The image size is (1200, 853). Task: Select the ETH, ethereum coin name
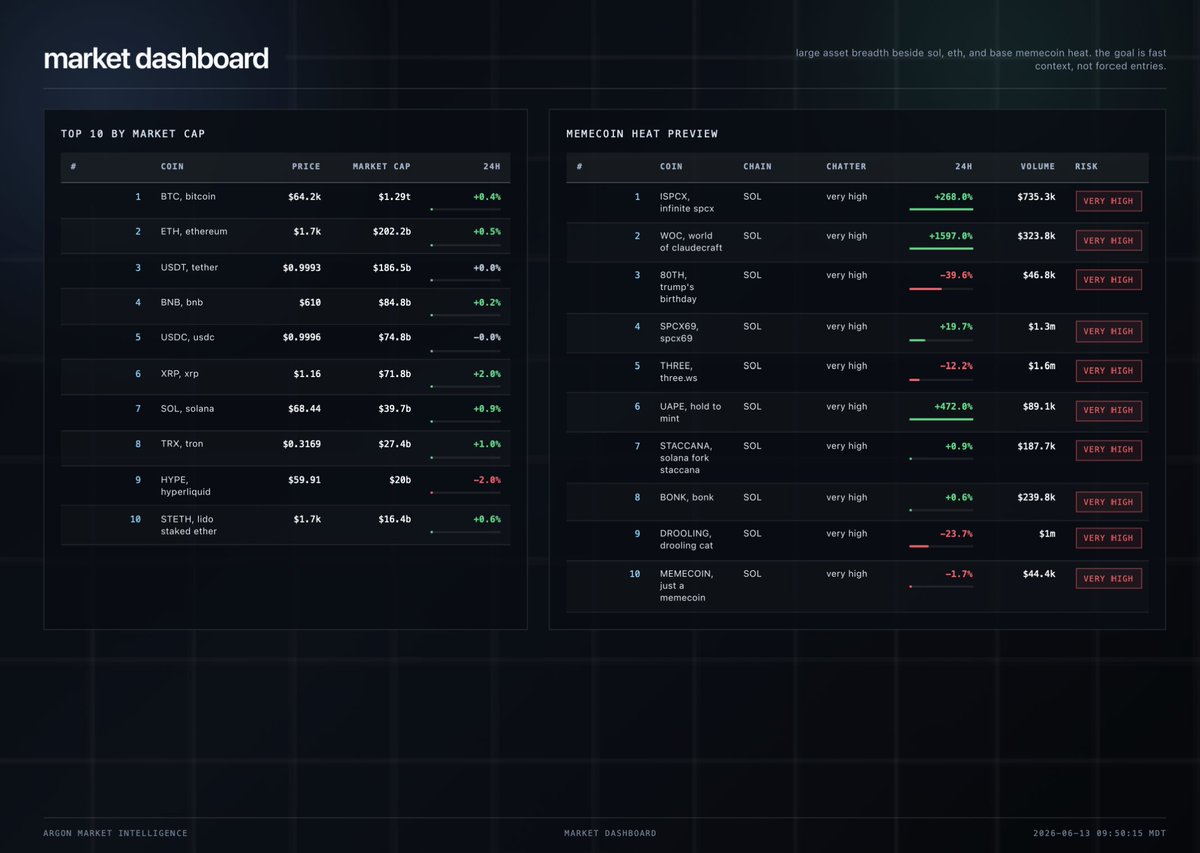pos(194,232)
